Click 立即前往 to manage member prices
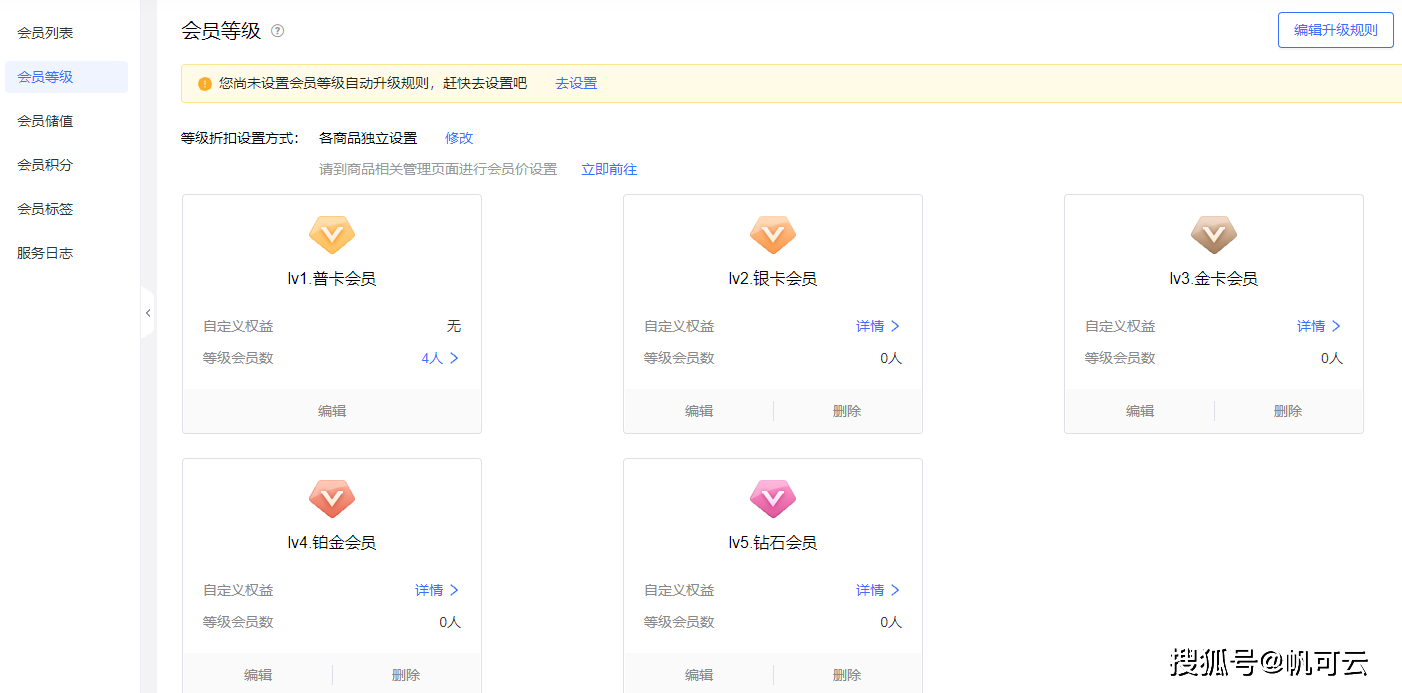The height and width of the screenshot is (693, 1402). pos(609,169)
